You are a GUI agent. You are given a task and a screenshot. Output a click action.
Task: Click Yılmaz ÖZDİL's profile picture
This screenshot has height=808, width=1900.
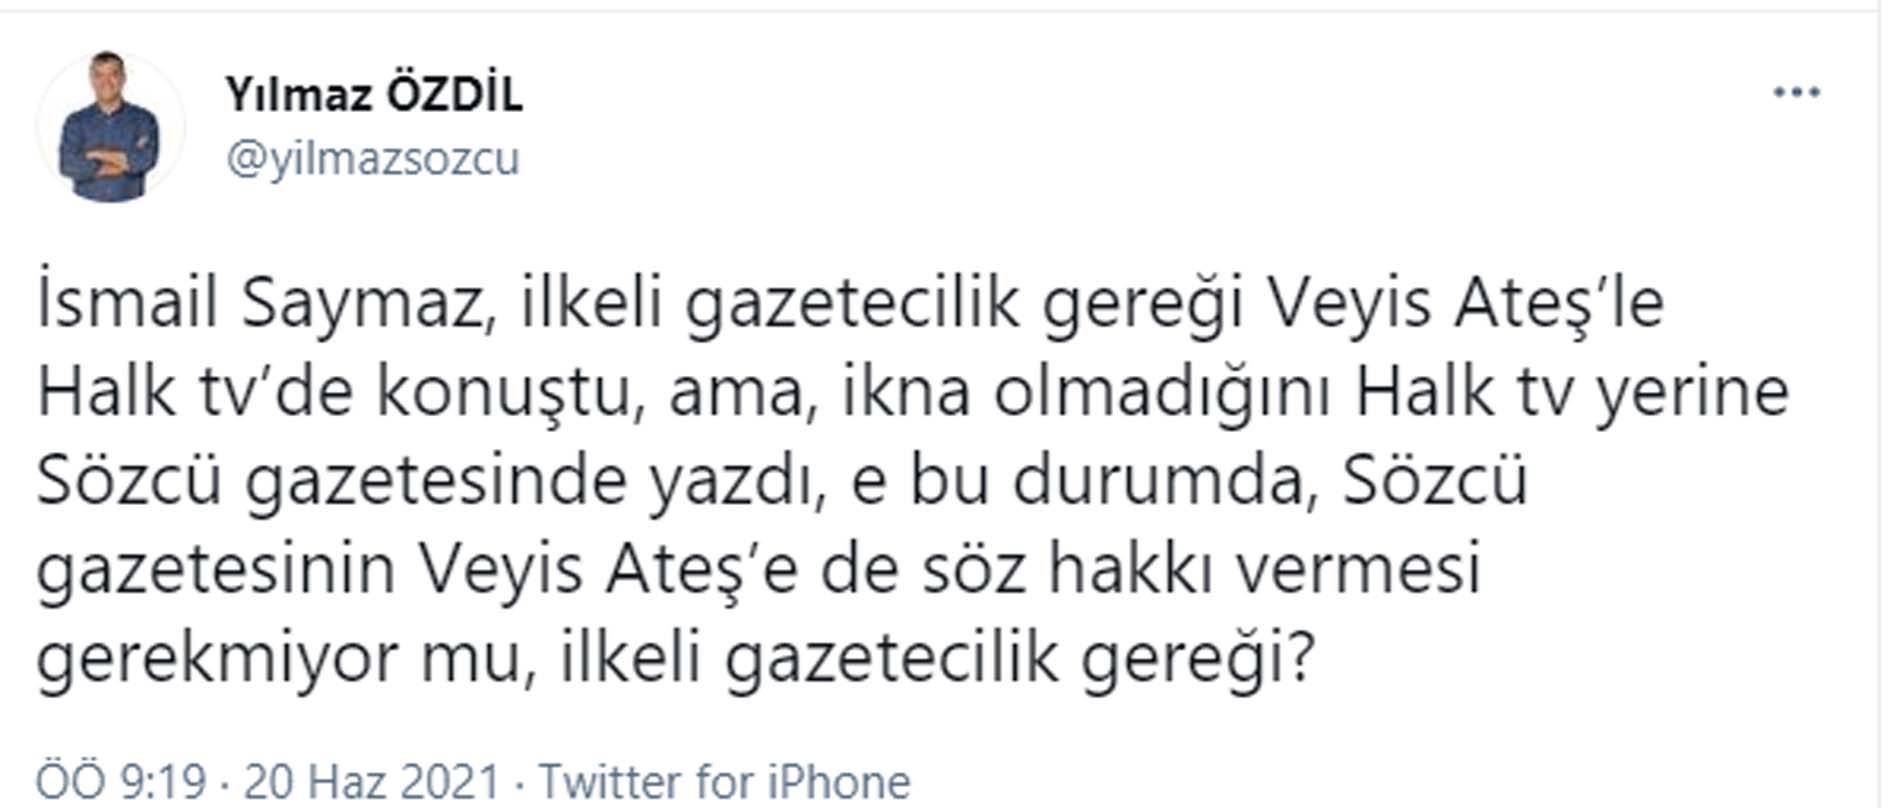[x=109, y=127]
